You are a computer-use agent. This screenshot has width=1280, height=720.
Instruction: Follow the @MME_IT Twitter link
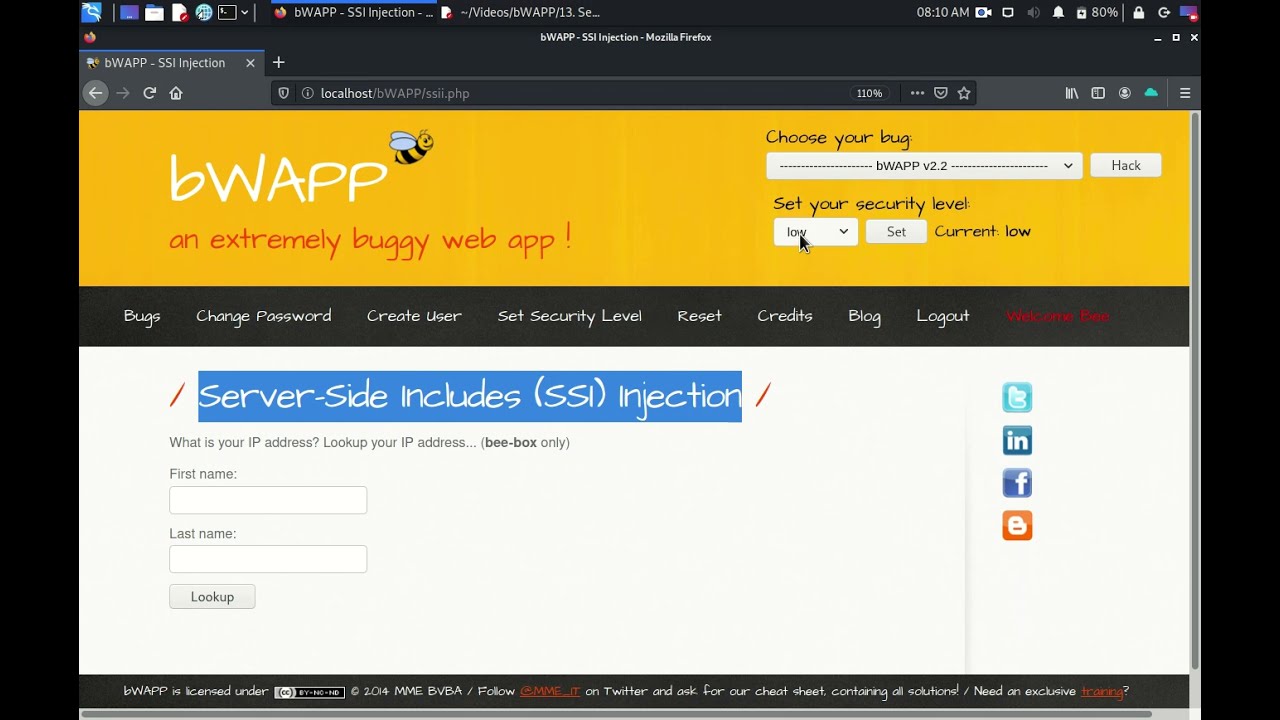pyautogui.click(x=550, y=691)
